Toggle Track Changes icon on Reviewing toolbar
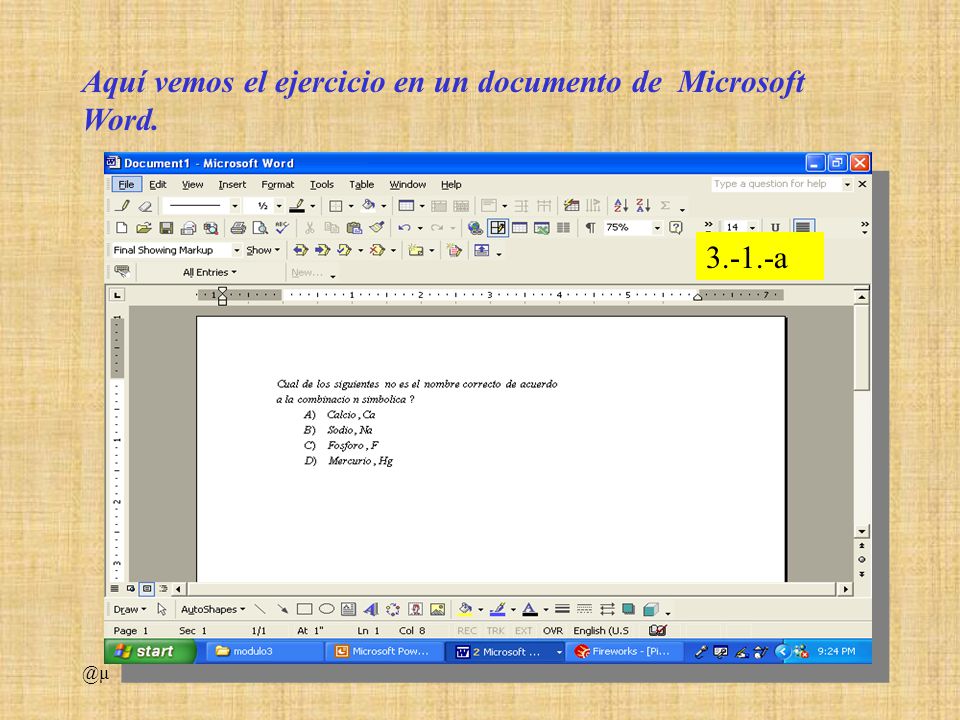The height and width of the screenshot is (720, 960). tap(454, 250)
